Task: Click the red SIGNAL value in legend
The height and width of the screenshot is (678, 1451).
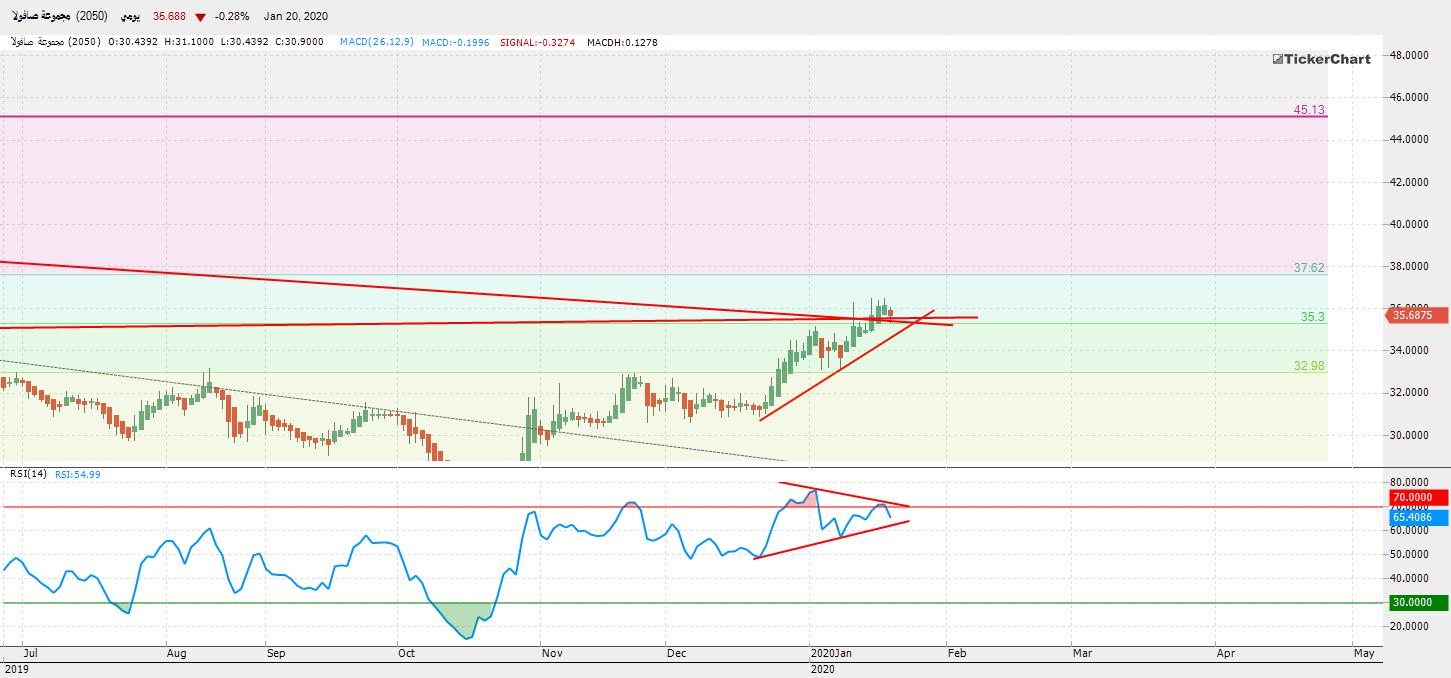Action: coord(547,42)
